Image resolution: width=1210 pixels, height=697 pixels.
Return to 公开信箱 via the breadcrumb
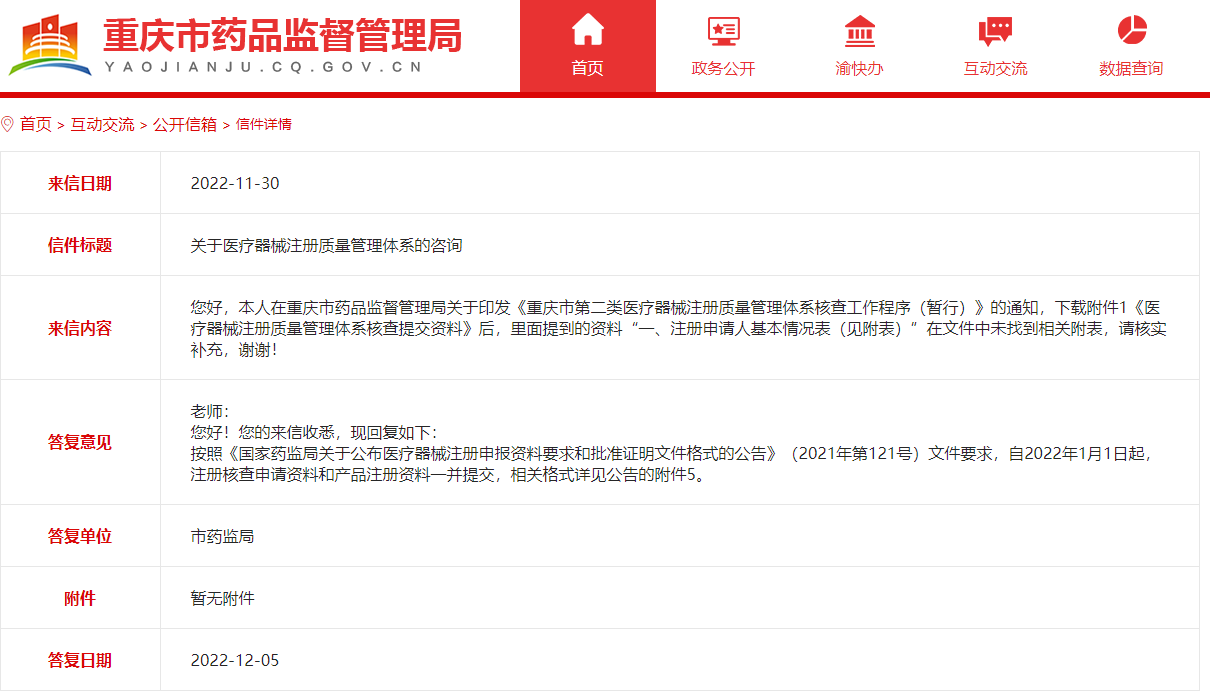click(x=185, y=124)
